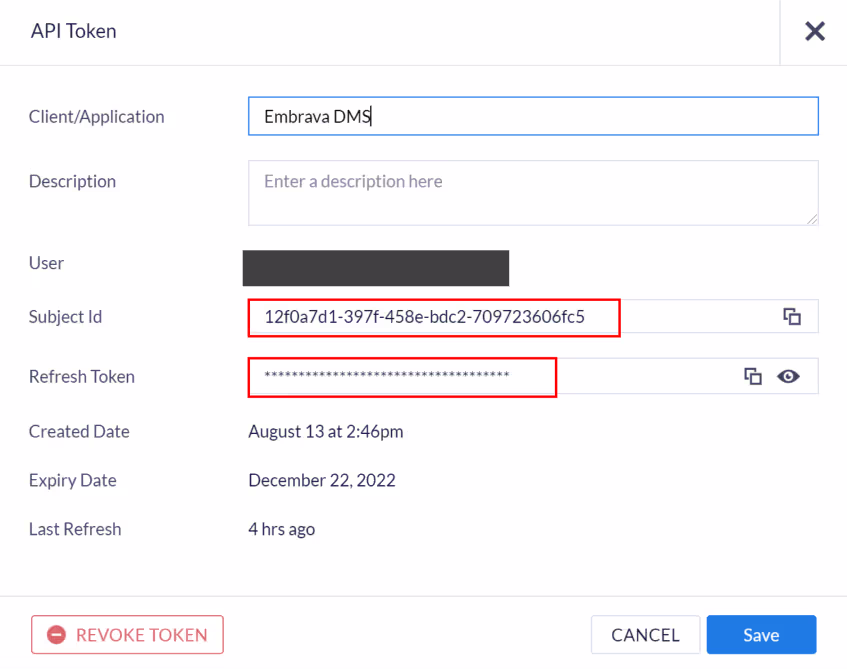Focus the Description text area
The image size is (847, 669).
[533, 193]
